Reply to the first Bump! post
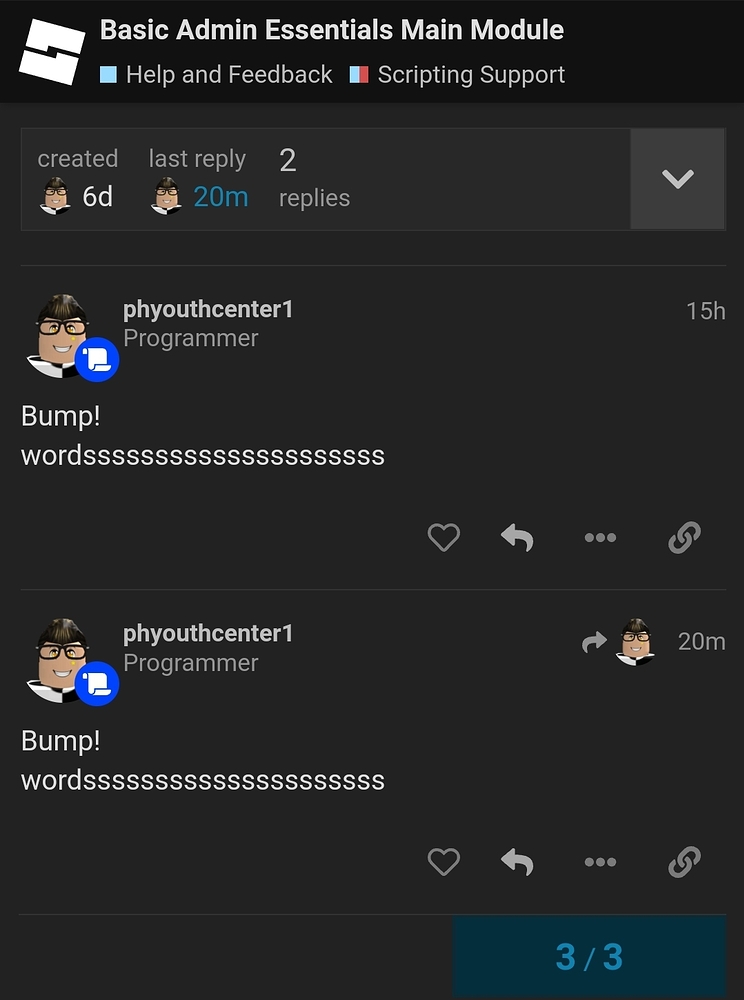 click(517, 538)
